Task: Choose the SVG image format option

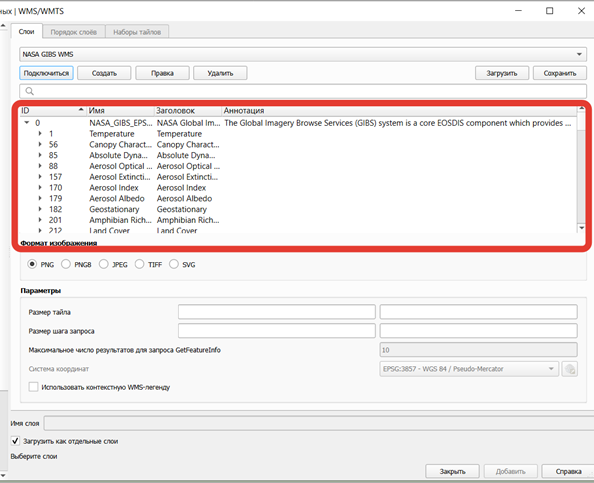Action: 174,264
